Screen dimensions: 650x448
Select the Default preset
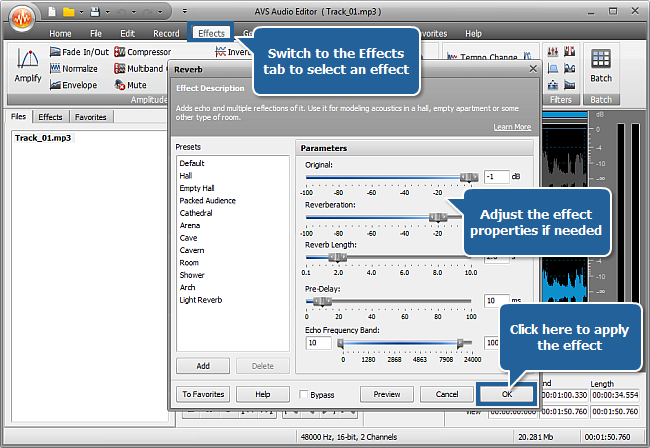192,163
